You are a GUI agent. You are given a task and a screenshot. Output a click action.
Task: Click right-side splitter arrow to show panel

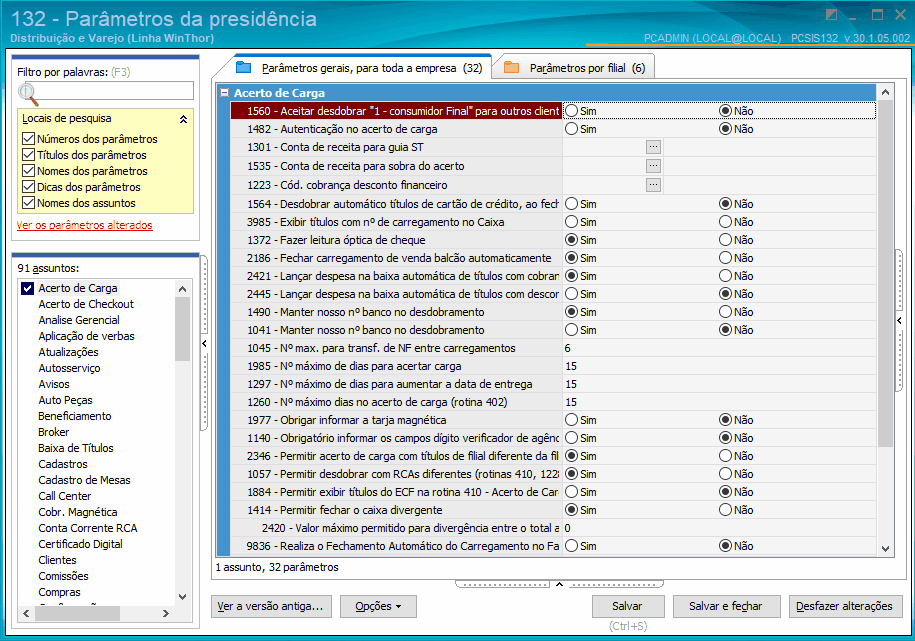(x=899, y=320)
